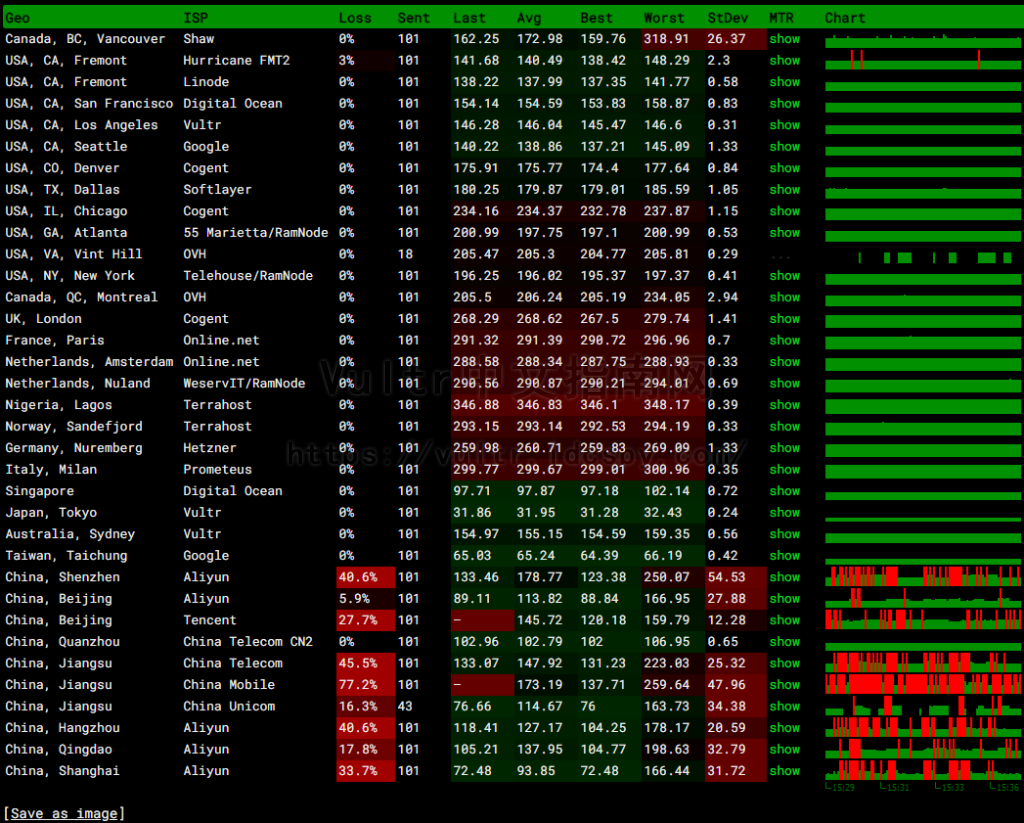Image resolution: width=1024 pixels, height=823 pixels.
Task: Click the Best column header
Action: 596,18
